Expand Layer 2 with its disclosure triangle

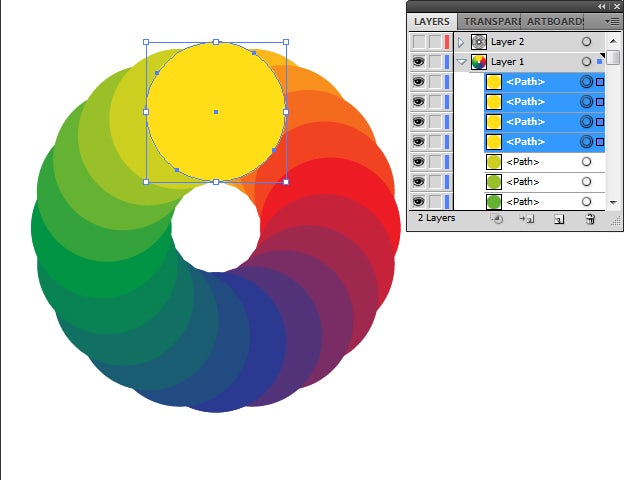[461, 42]
